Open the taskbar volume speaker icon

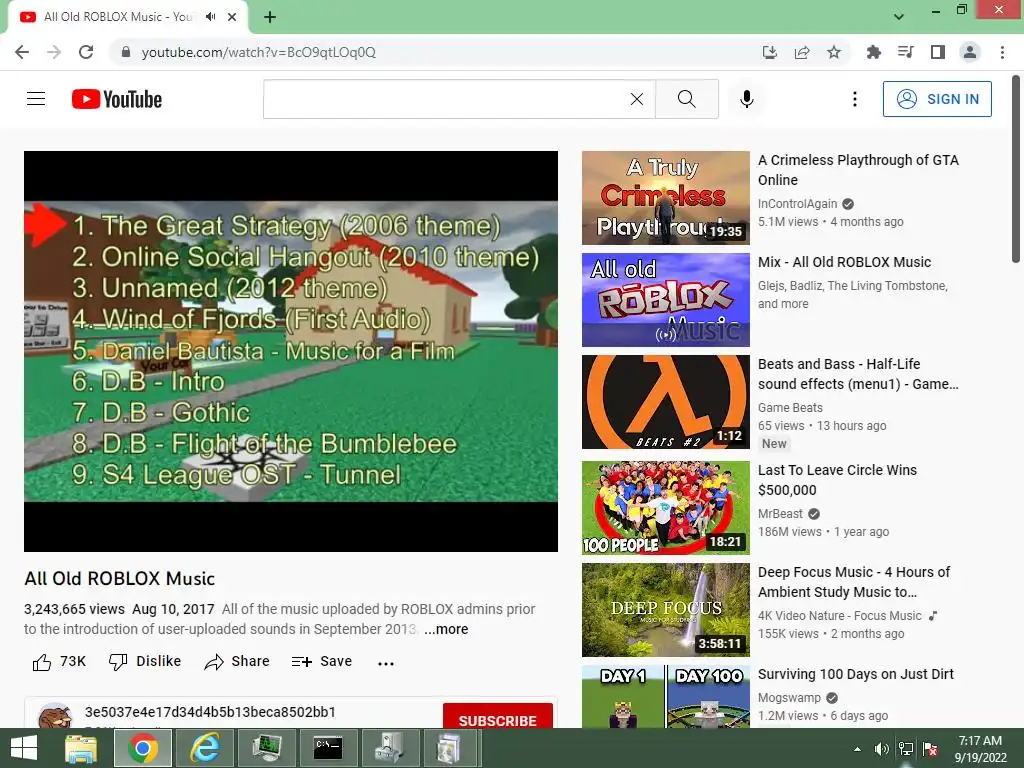pos(881,749)
